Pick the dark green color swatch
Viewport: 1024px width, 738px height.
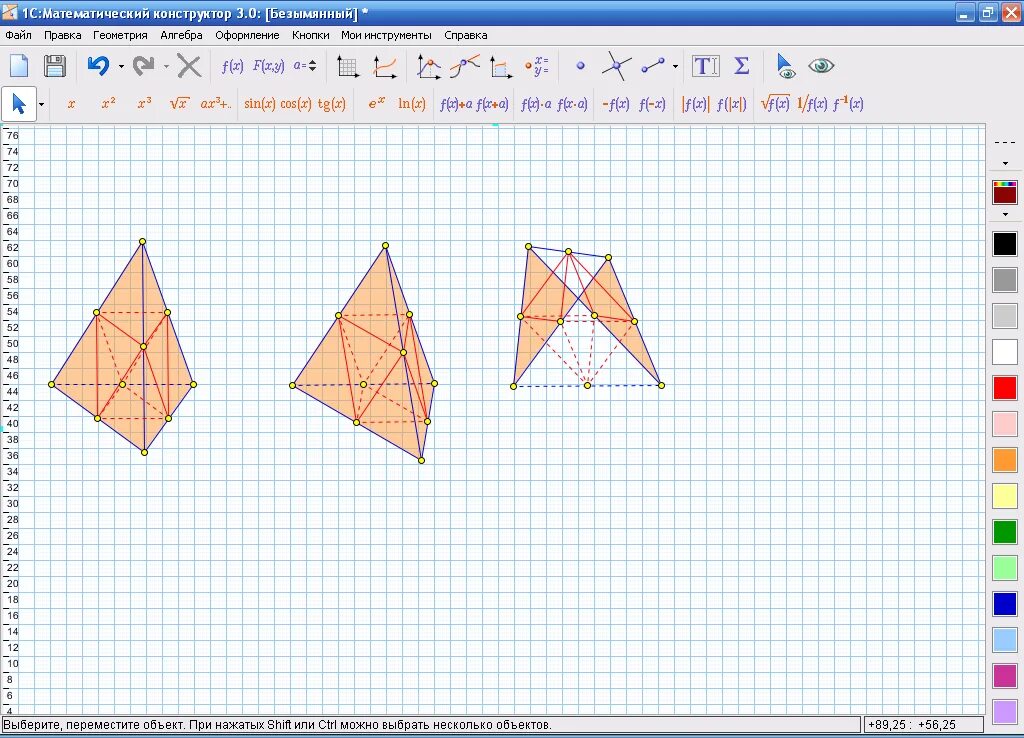(x=1005, y=532)
